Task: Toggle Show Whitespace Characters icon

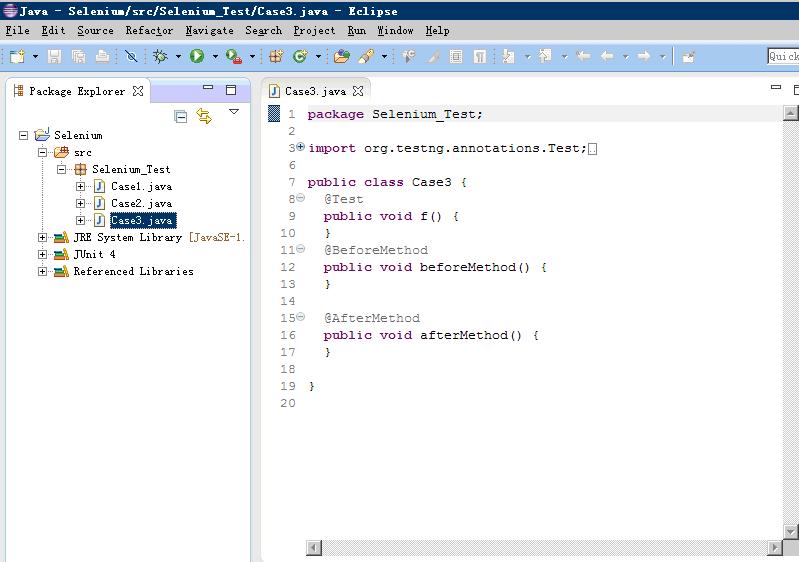Action: tap(480, 57)
